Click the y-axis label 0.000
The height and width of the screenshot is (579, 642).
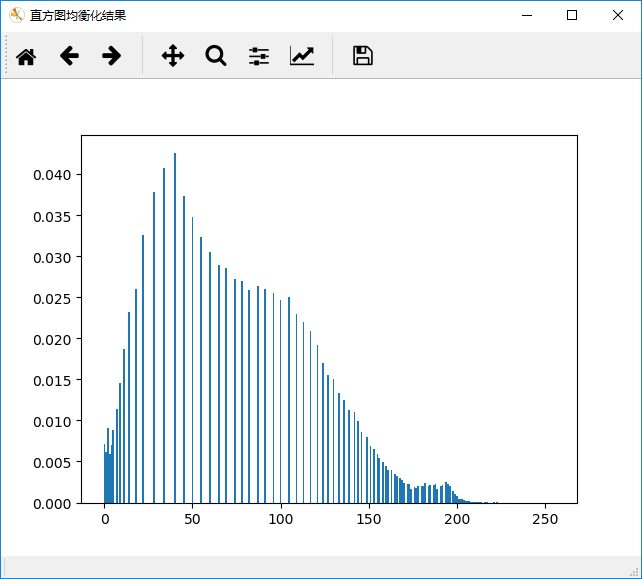(52, 504)
